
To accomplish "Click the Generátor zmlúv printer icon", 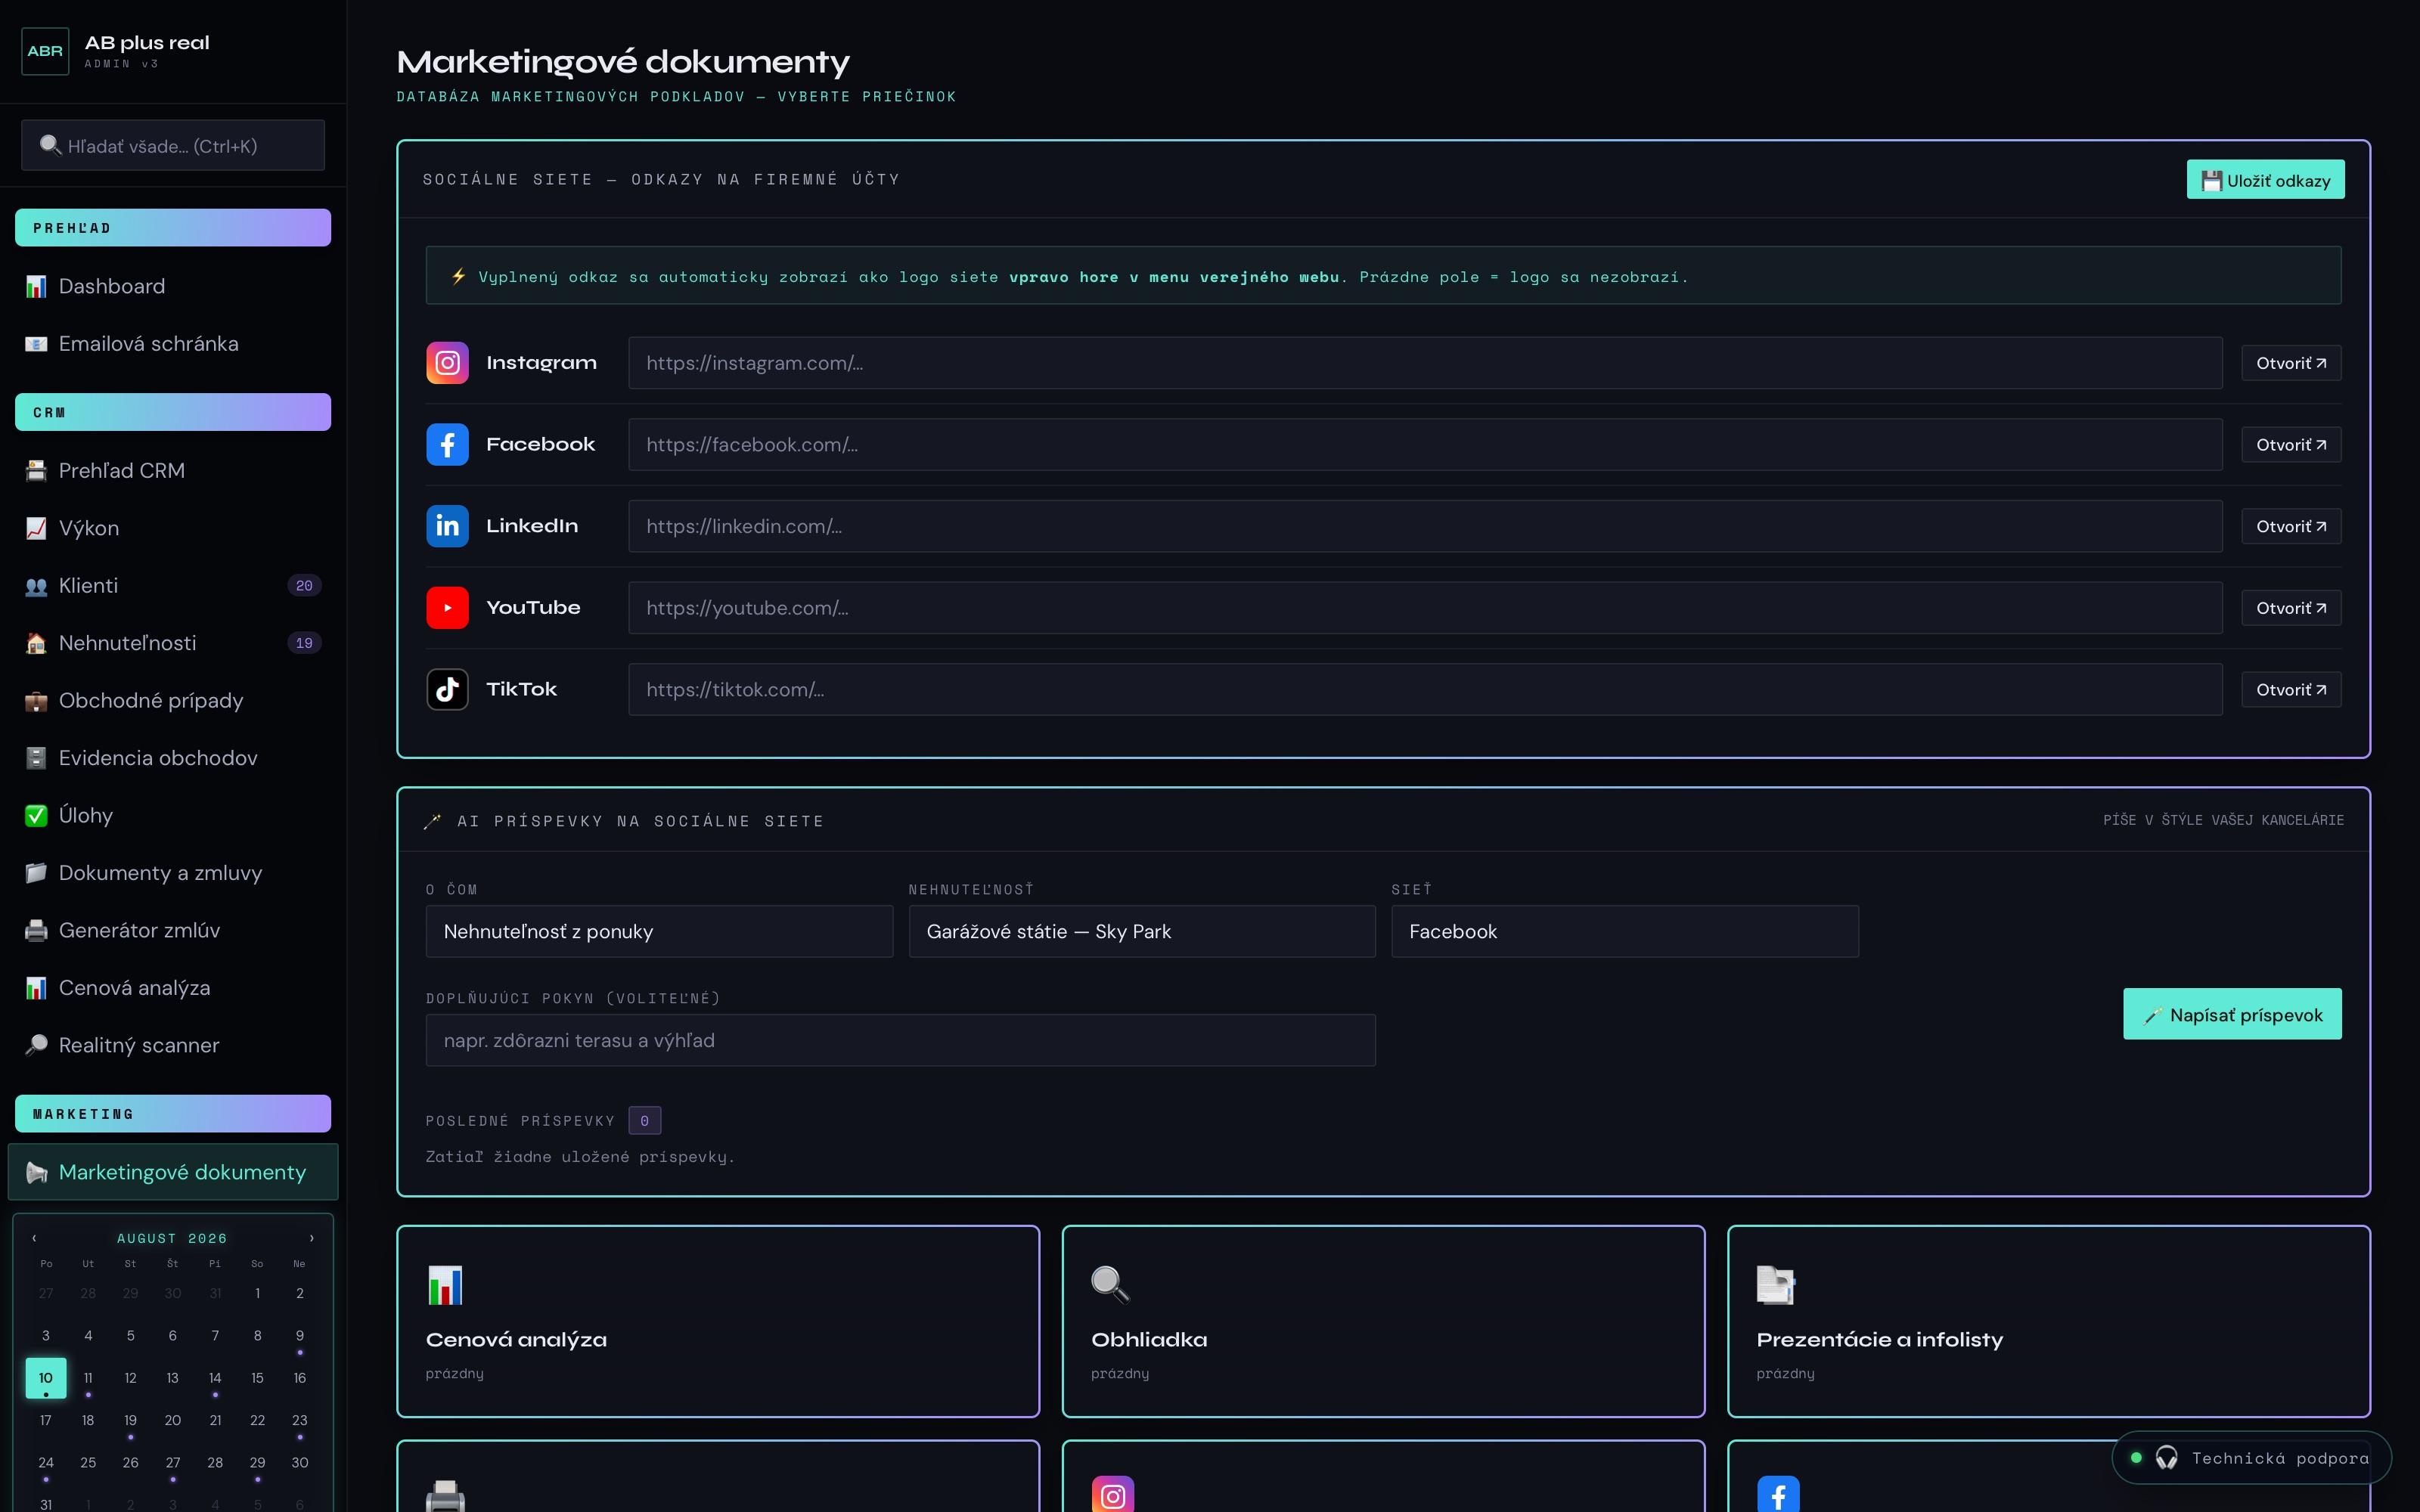I will coord(36,931).
